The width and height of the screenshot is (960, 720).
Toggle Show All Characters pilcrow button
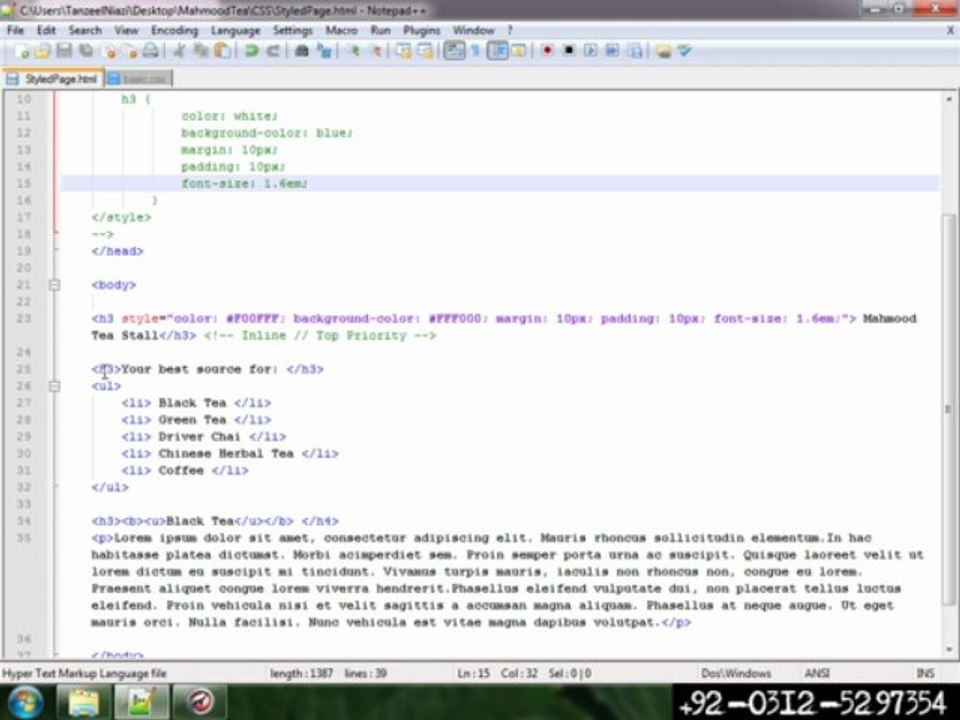pyautogui.click(x=475, y=51)
